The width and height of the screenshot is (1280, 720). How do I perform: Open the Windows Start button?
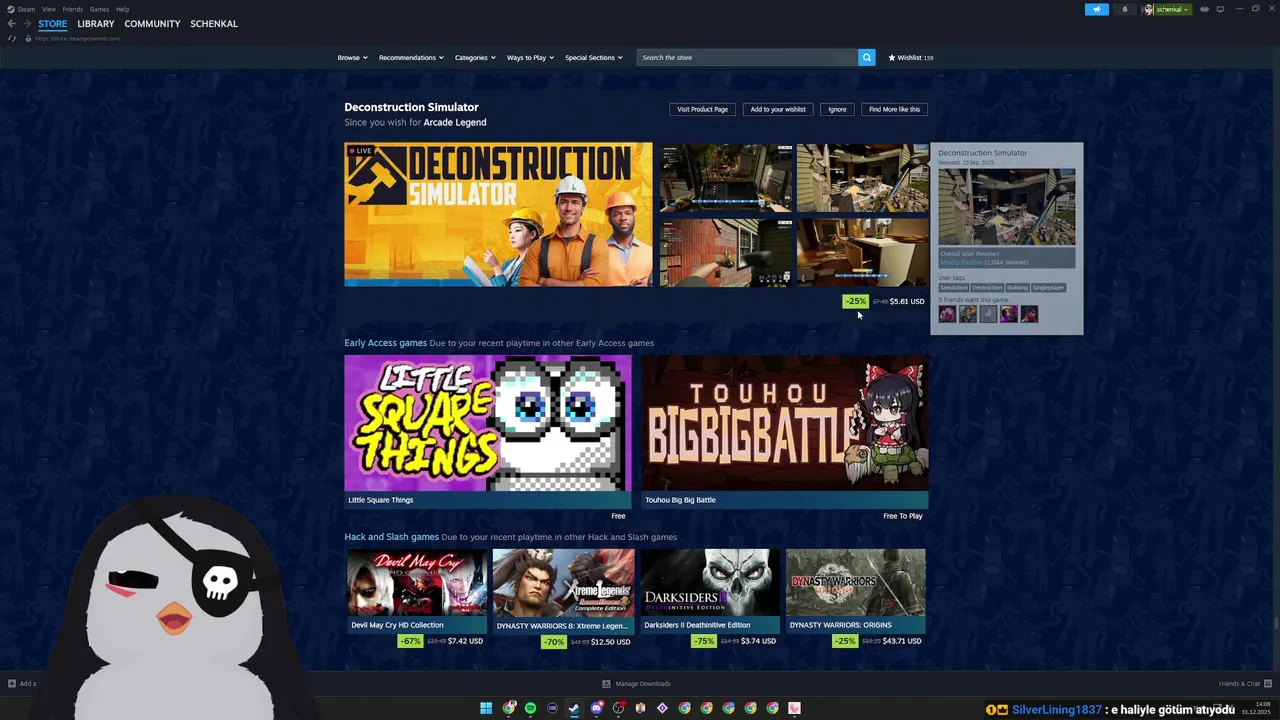pos(486,708)
